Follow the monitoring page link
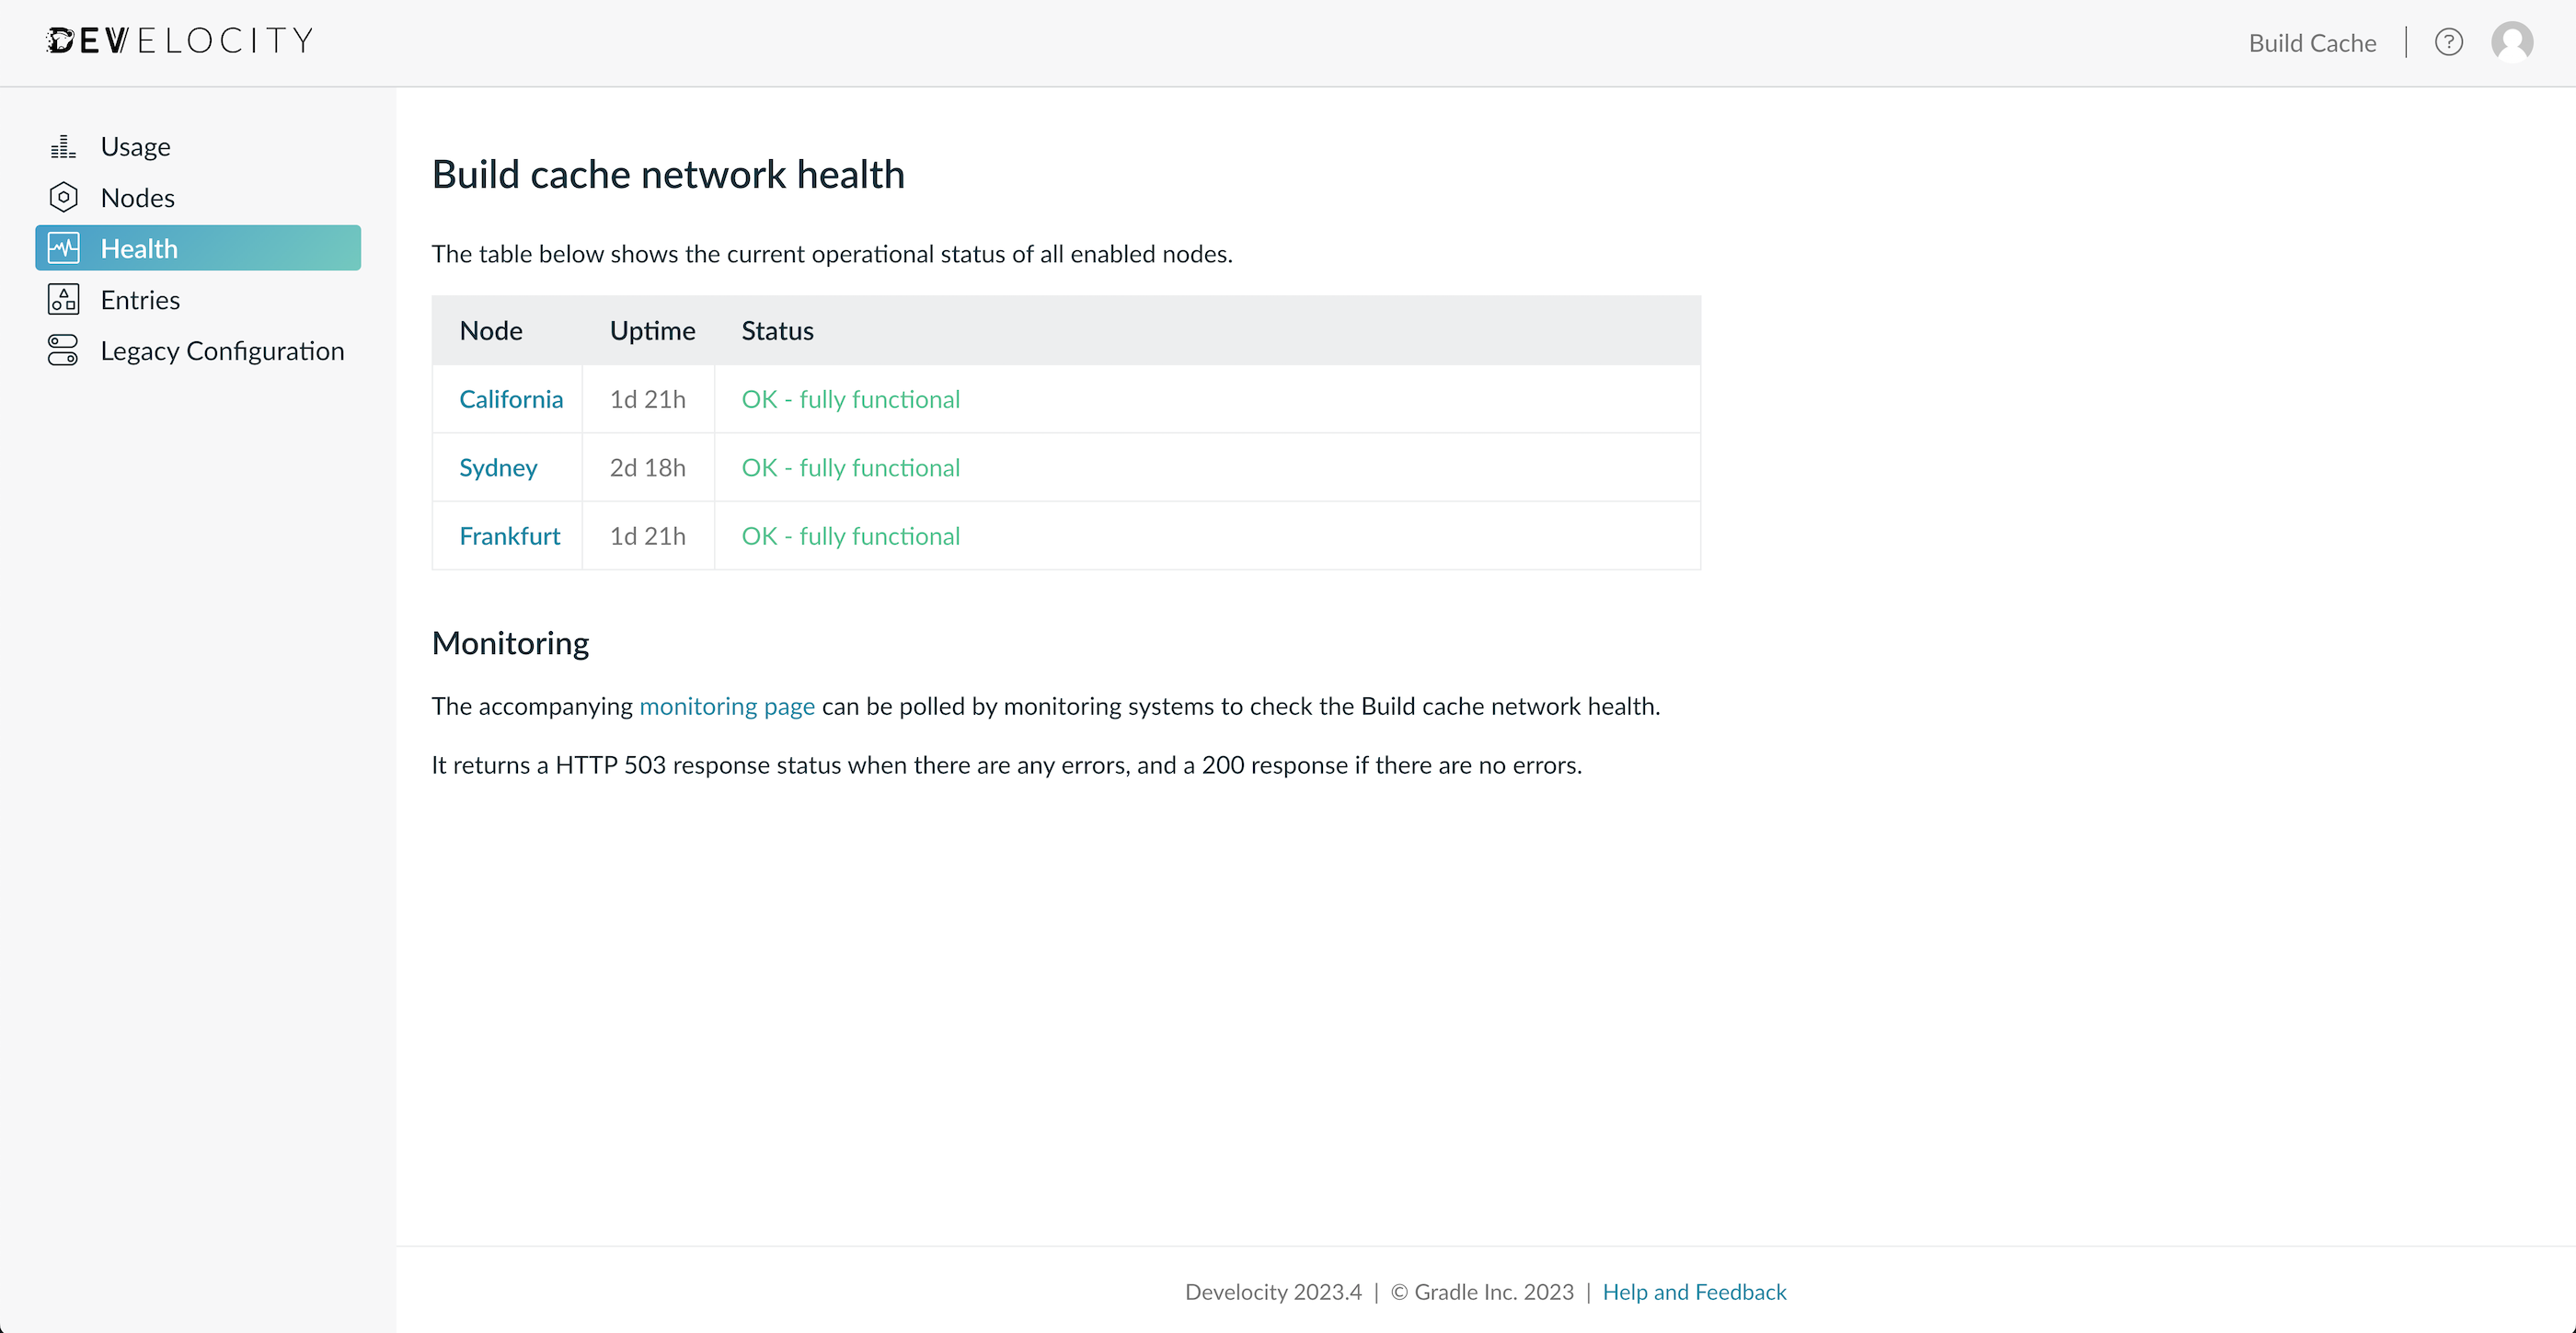The height and width of the screenshot is (1333, 2576). [x=726, y=706]
